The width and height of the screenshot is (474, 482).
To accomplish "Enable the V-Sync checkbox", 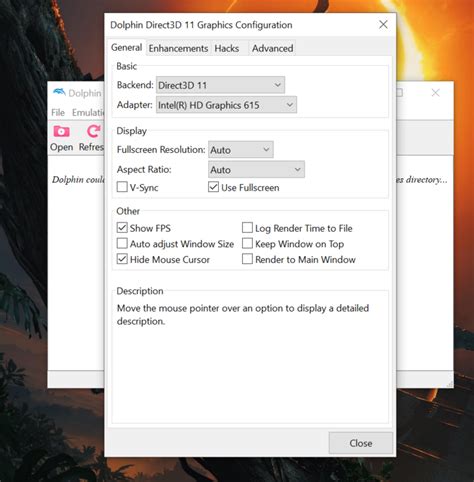I will (x=122, y=187).
